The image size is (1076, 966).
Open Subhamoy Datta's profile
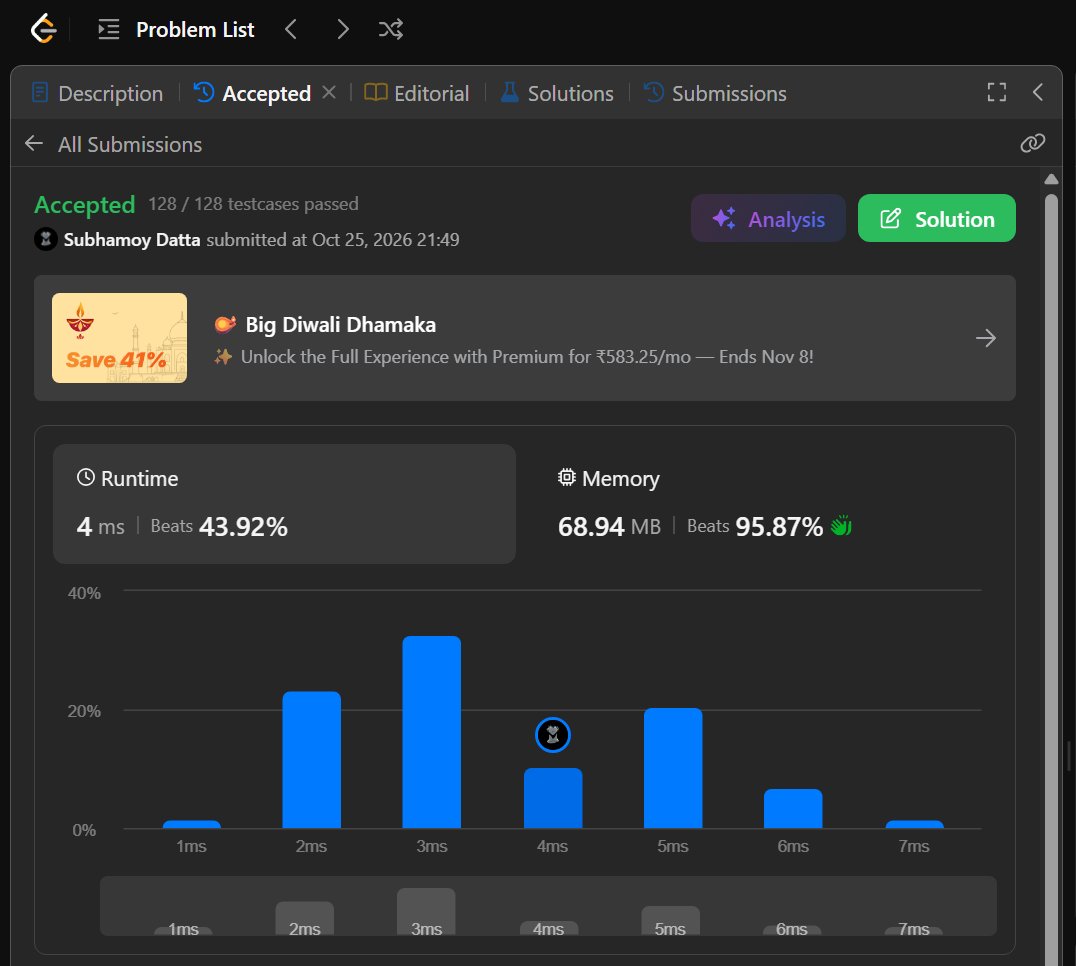(x=132, y=239)
